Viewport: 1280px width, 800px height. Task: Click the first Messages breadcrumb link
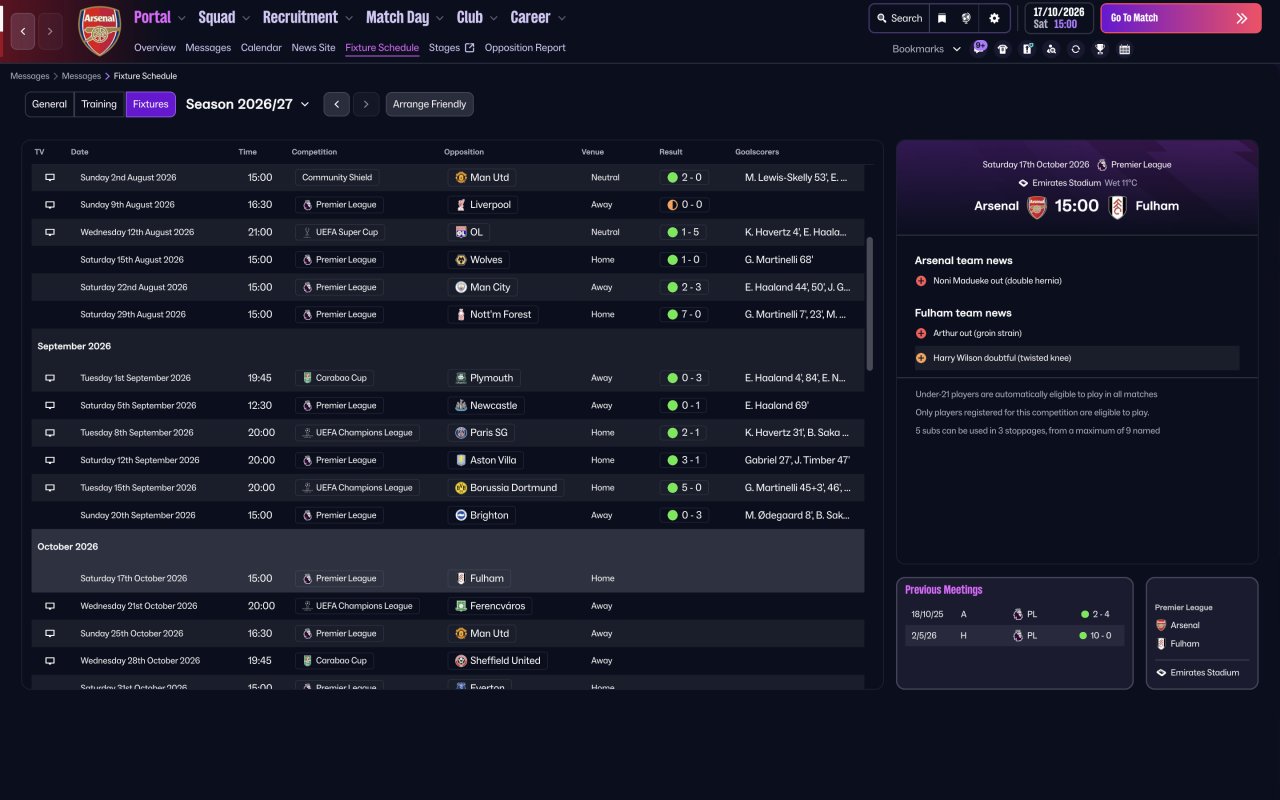tap(30, 76)
